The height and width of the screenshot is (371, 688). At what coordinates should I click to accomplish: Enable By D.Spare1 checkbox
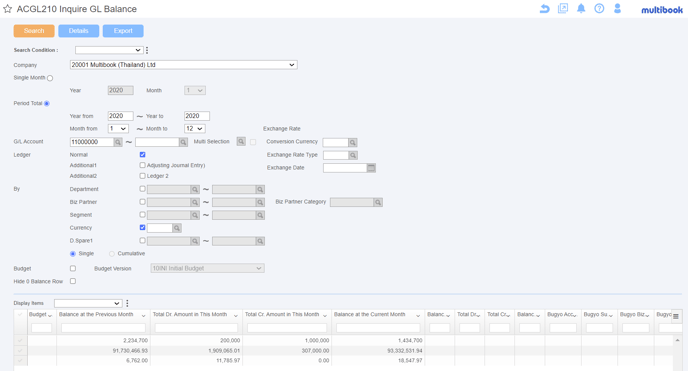pyautogui.click(x=142, y=240)
